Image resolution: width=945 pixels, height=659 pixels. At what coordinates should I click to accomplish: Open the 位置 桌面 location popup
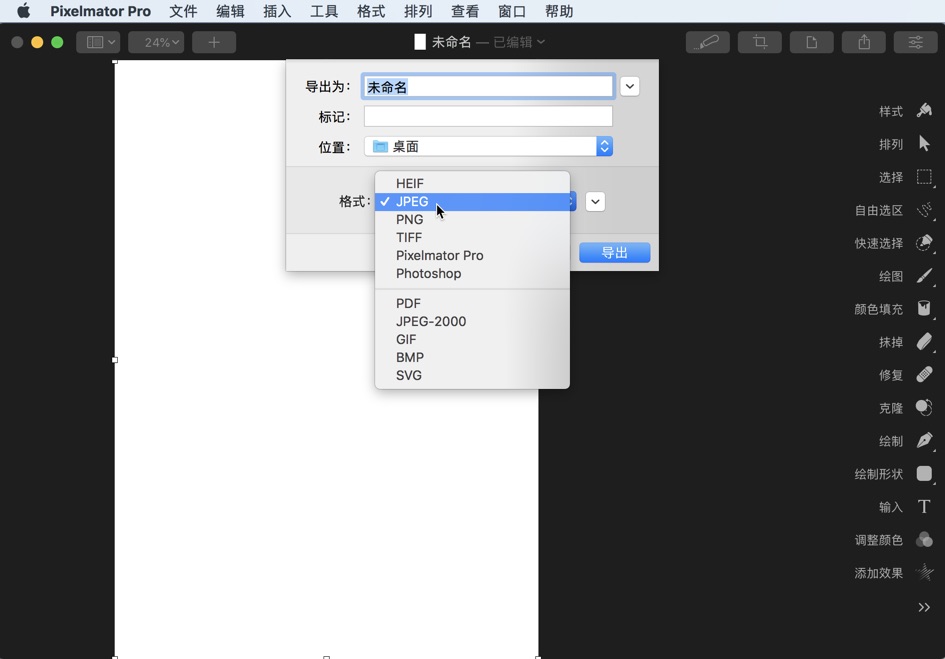point(488,147)
